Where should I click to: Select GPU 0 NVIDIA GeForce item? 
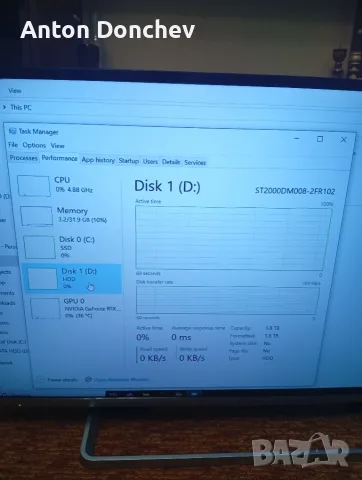tap(76, 308)
